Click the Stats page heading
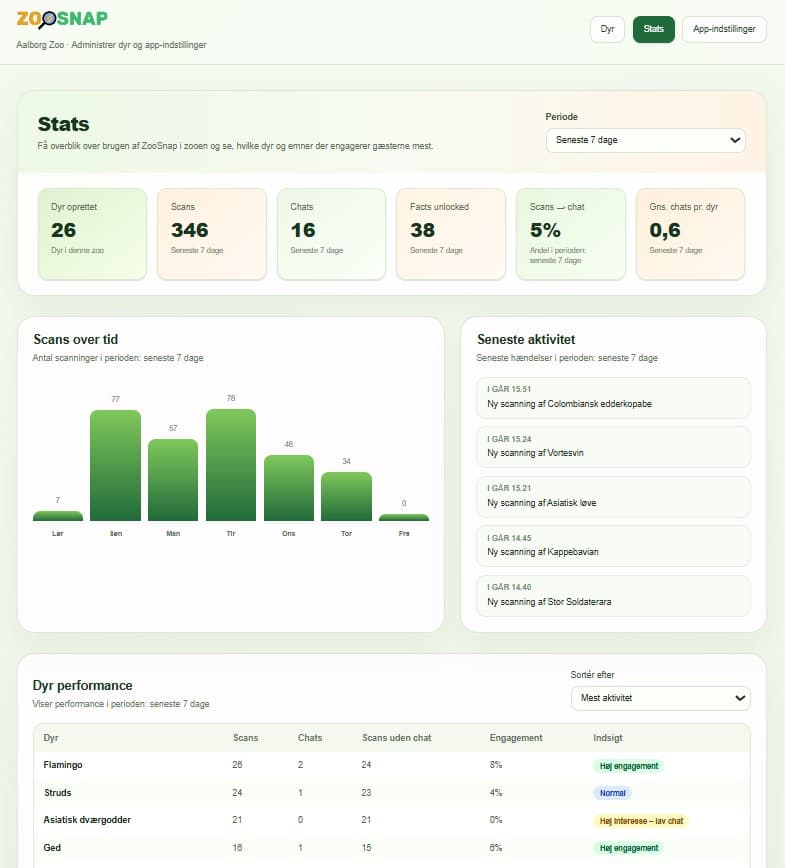785x868 pixels. (64, 124)
